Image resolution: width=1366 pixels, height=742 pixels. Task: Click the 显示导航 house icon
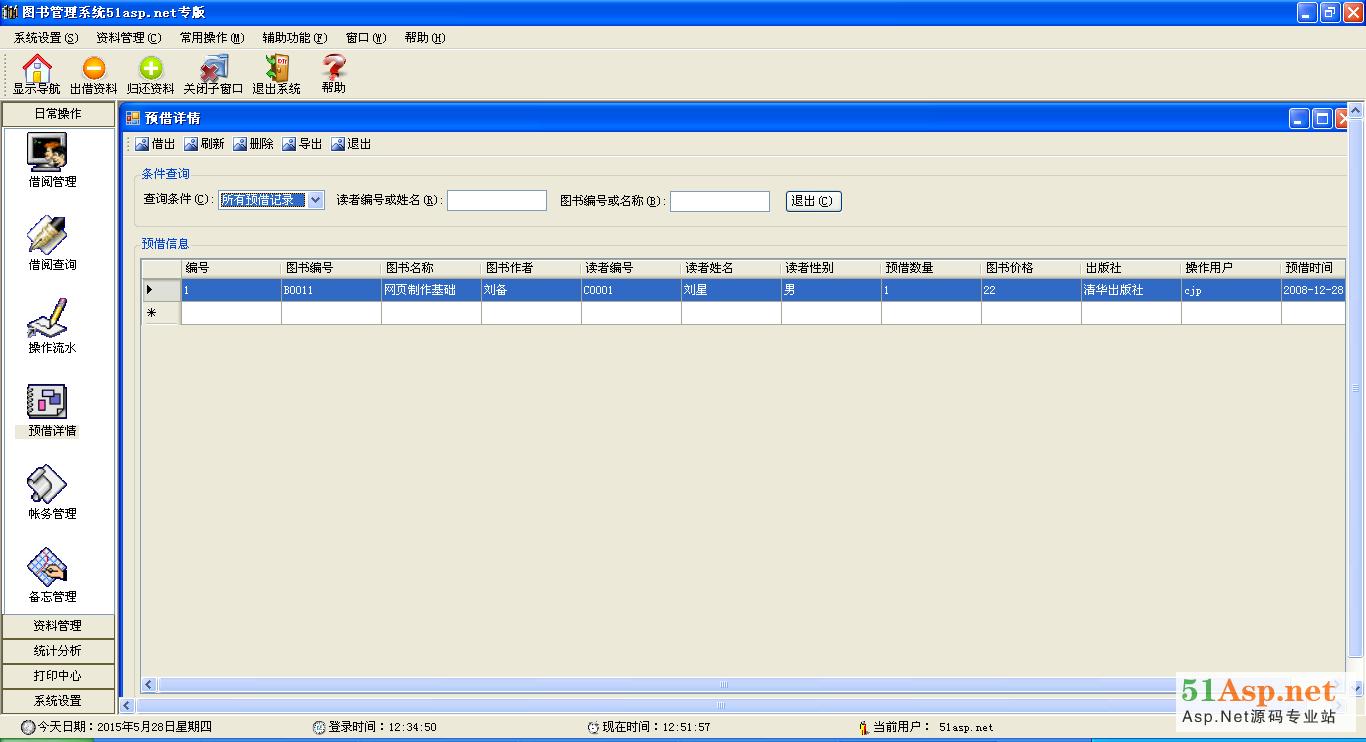(37, 69)
